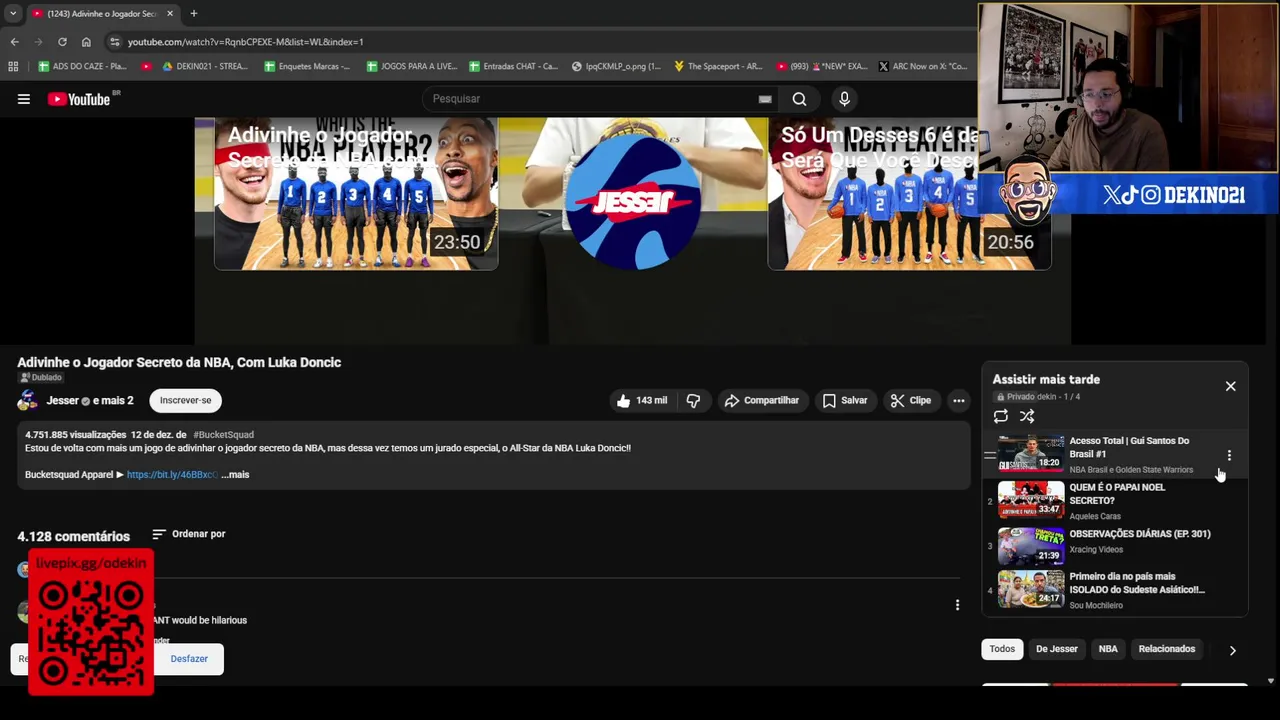Click Xracing Videos channel name in playlist
This screenshot has height=720, width=1280.
click(x=1096, y=550)
